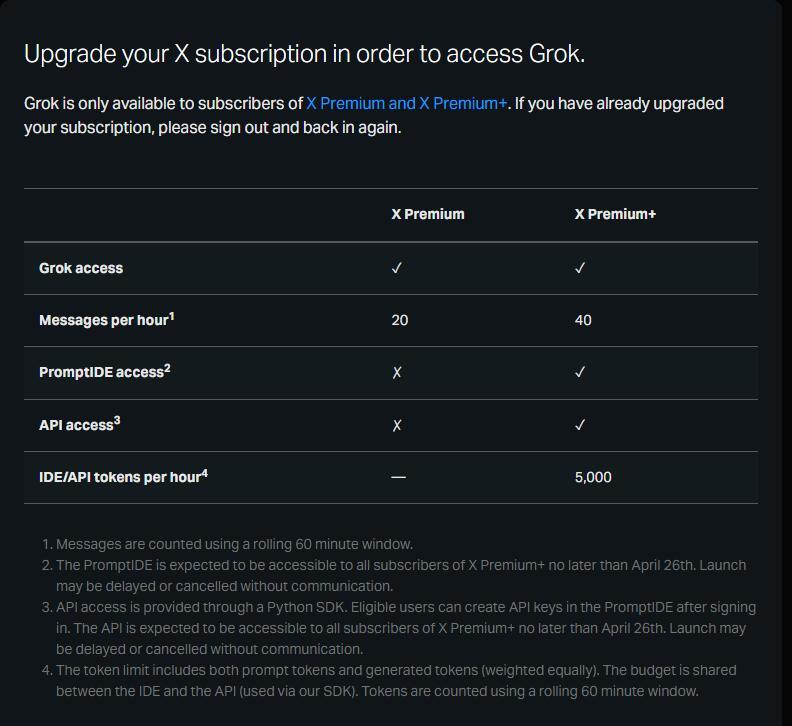Click the Grok access checkmark under X Premium
This screenshot has height=726, width=792.
(x=397, y=268)
